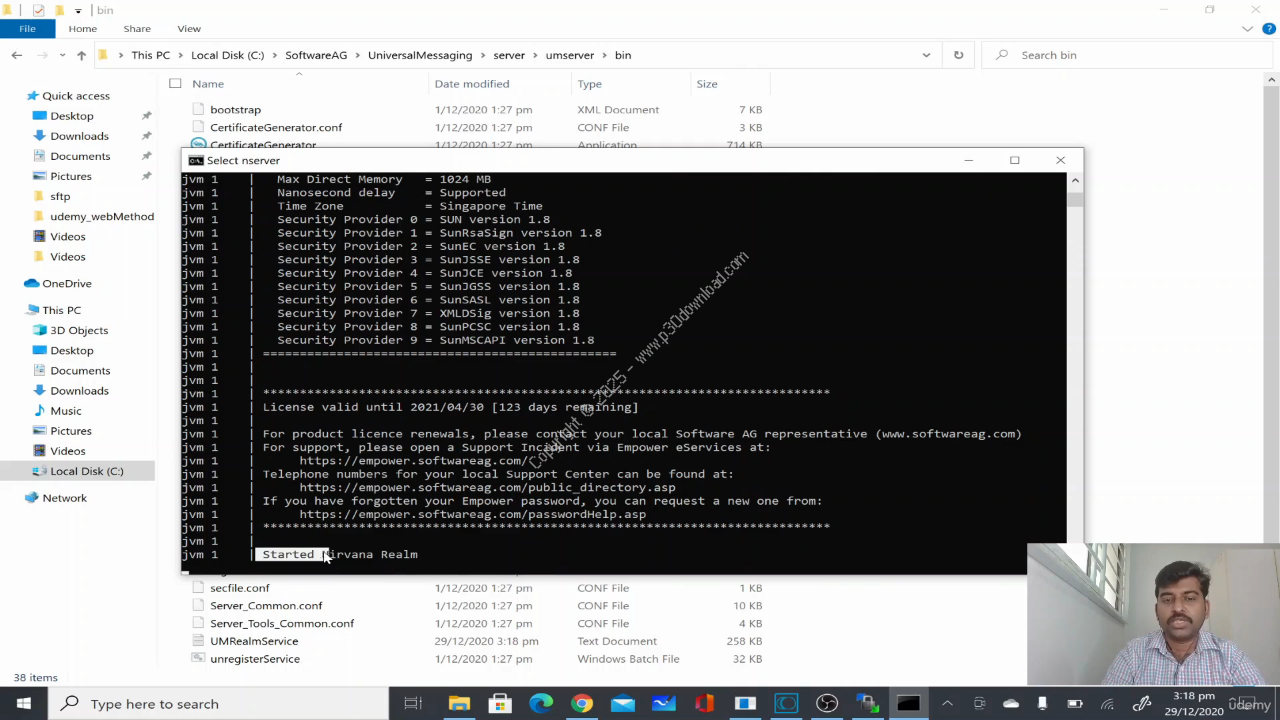Click the nserver console window icon
The height and width of the screenshot is (720, 1280).
coord(195,160)
